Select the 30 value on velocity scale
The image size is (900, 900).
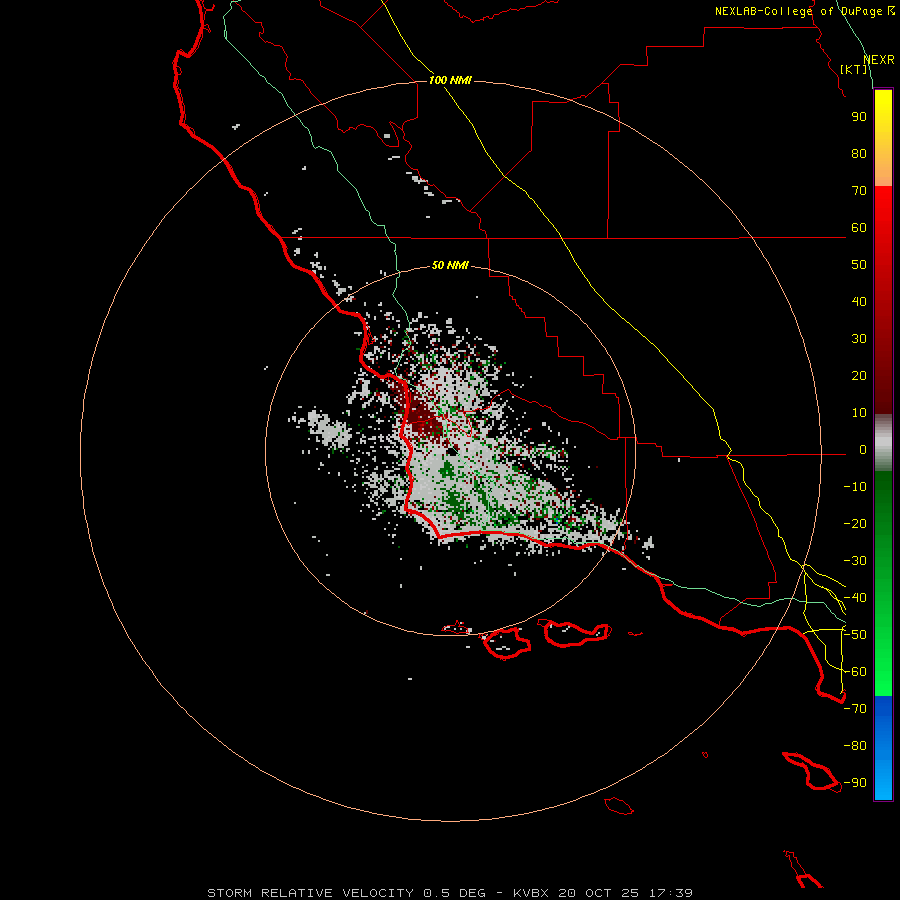(859, 339)
